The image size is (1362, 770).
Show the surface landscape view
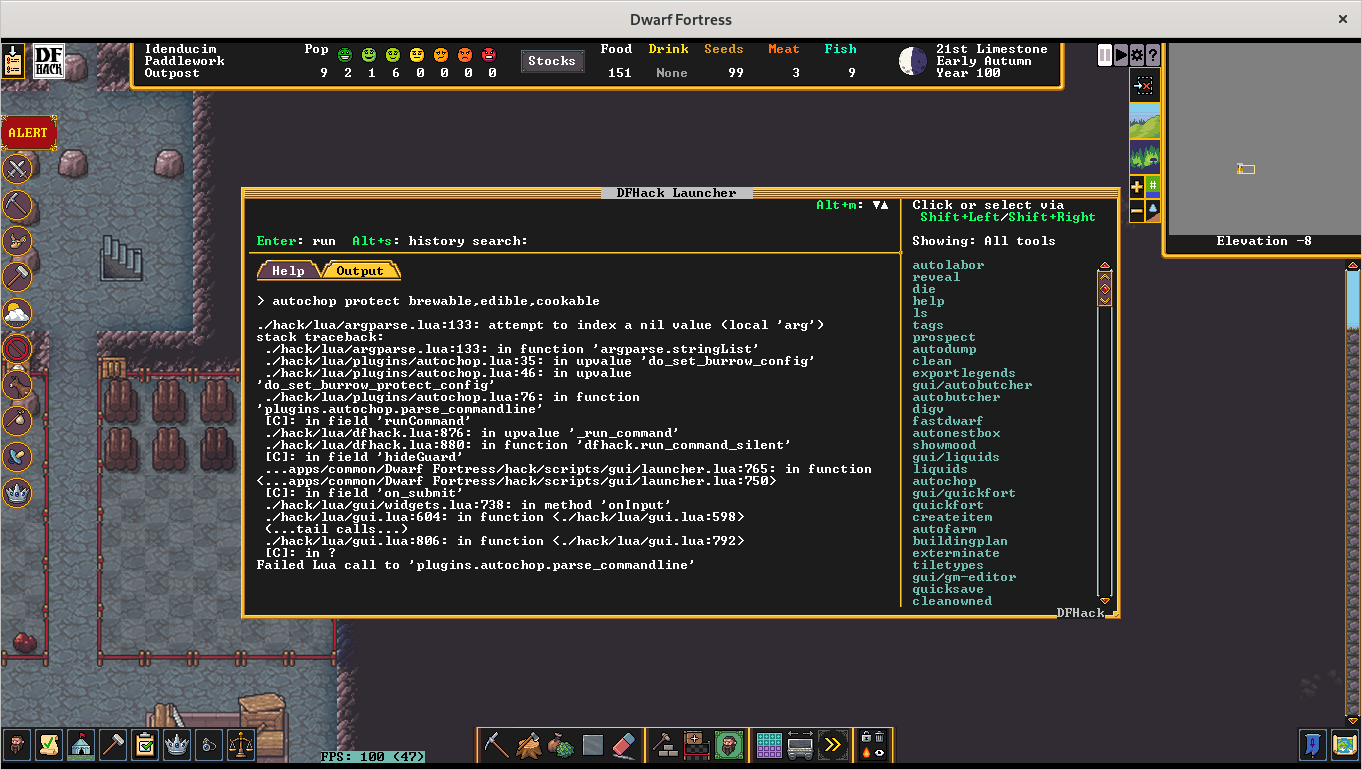1145,121
